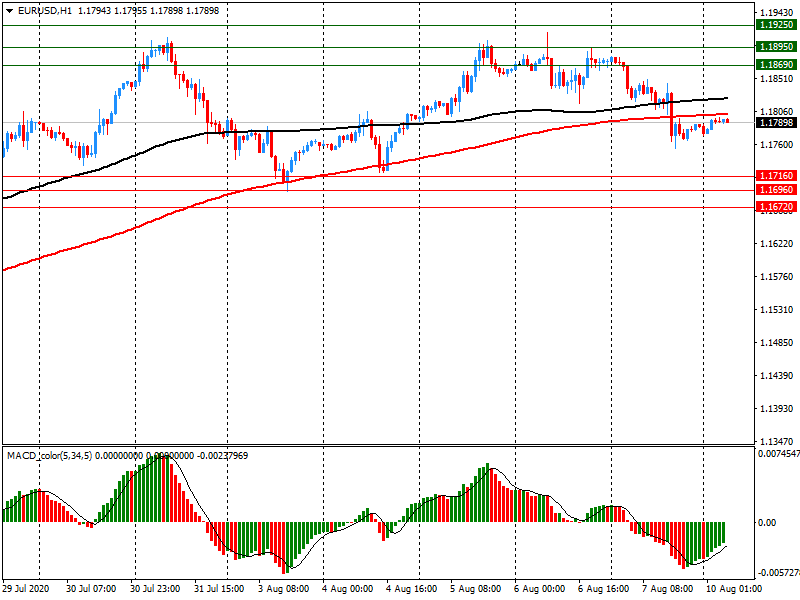Click the 1.17160 red support level label
The image size is (800, 600).
[776, 176]
